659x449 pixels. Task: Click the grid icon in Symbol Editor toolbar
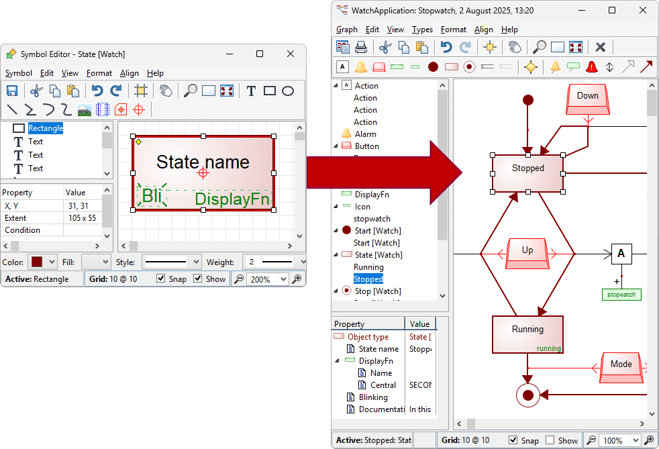click(x=140, y=91)
